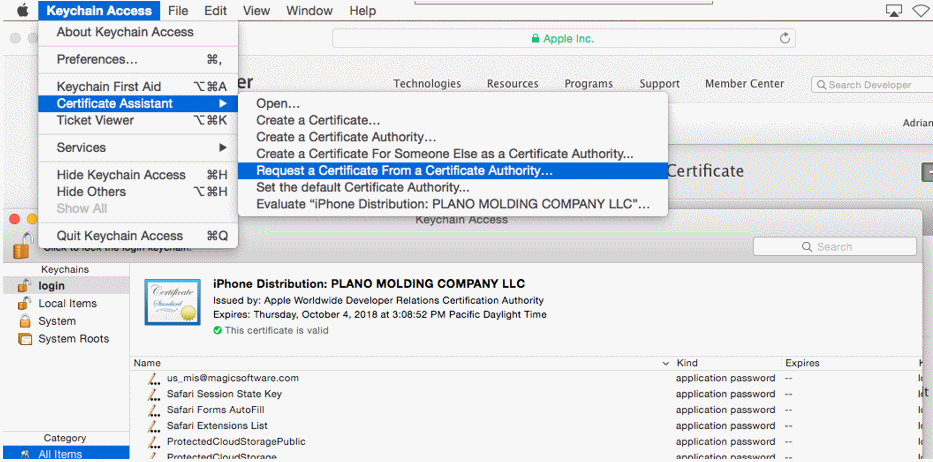Image resolution: width=933 pixels, height=462 pixels.
Task: Click the green valid certificate checkmark
Action: (217, 330)
